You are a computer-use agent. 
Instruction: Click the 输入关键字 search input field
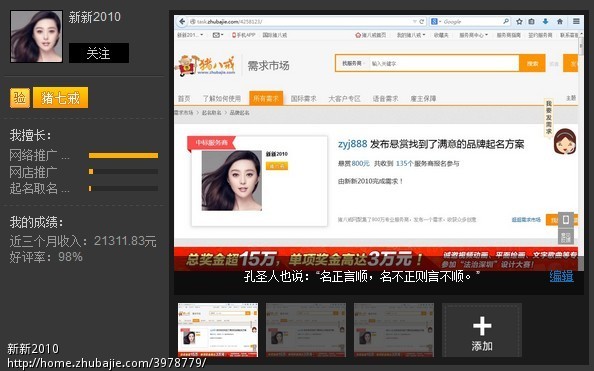(x=443, y=63)
